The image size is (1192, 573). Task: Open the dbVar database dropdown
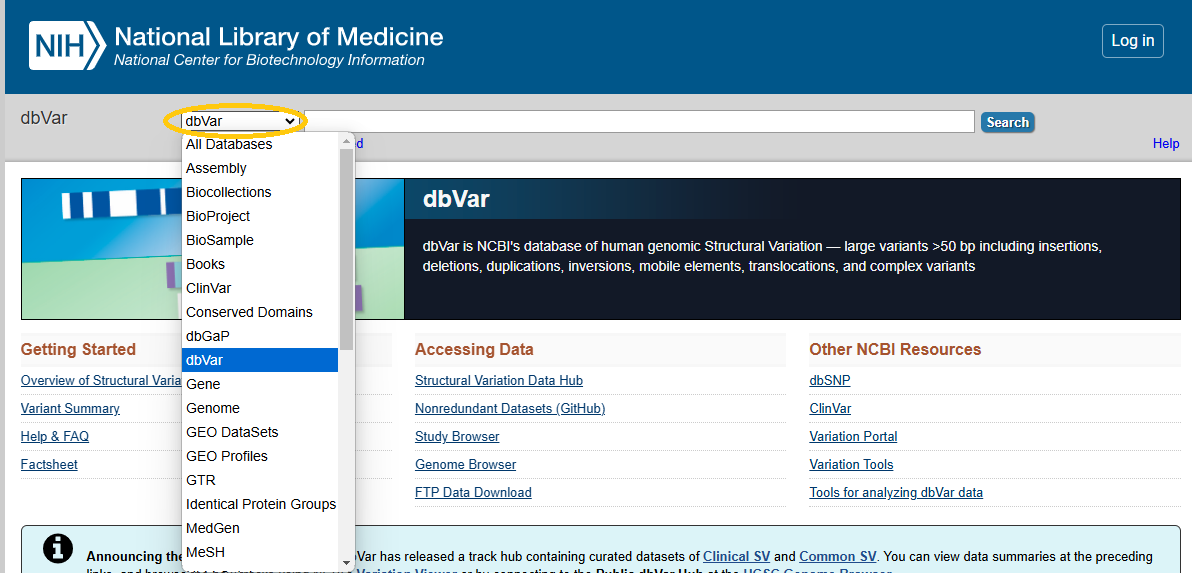[x=240, y=121]
